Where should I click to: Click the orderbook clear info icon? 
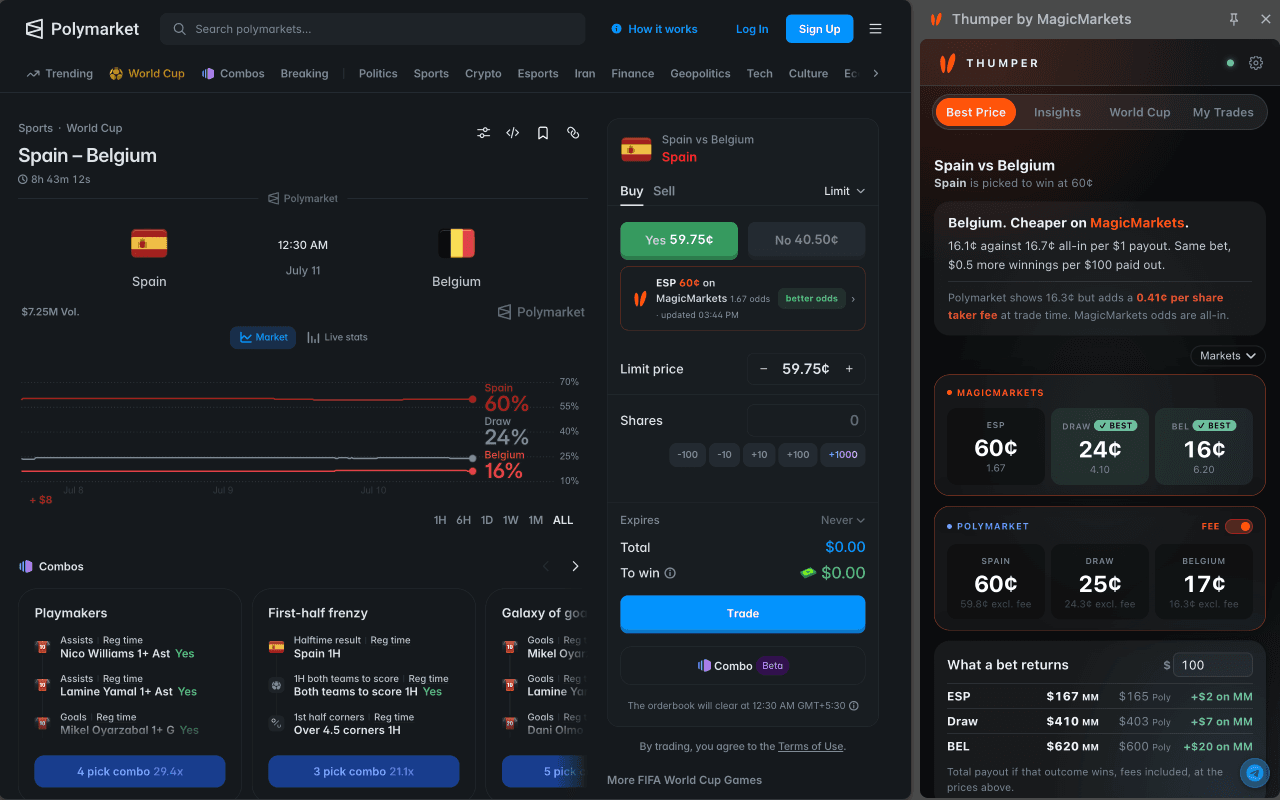click(x=853, y=705)
